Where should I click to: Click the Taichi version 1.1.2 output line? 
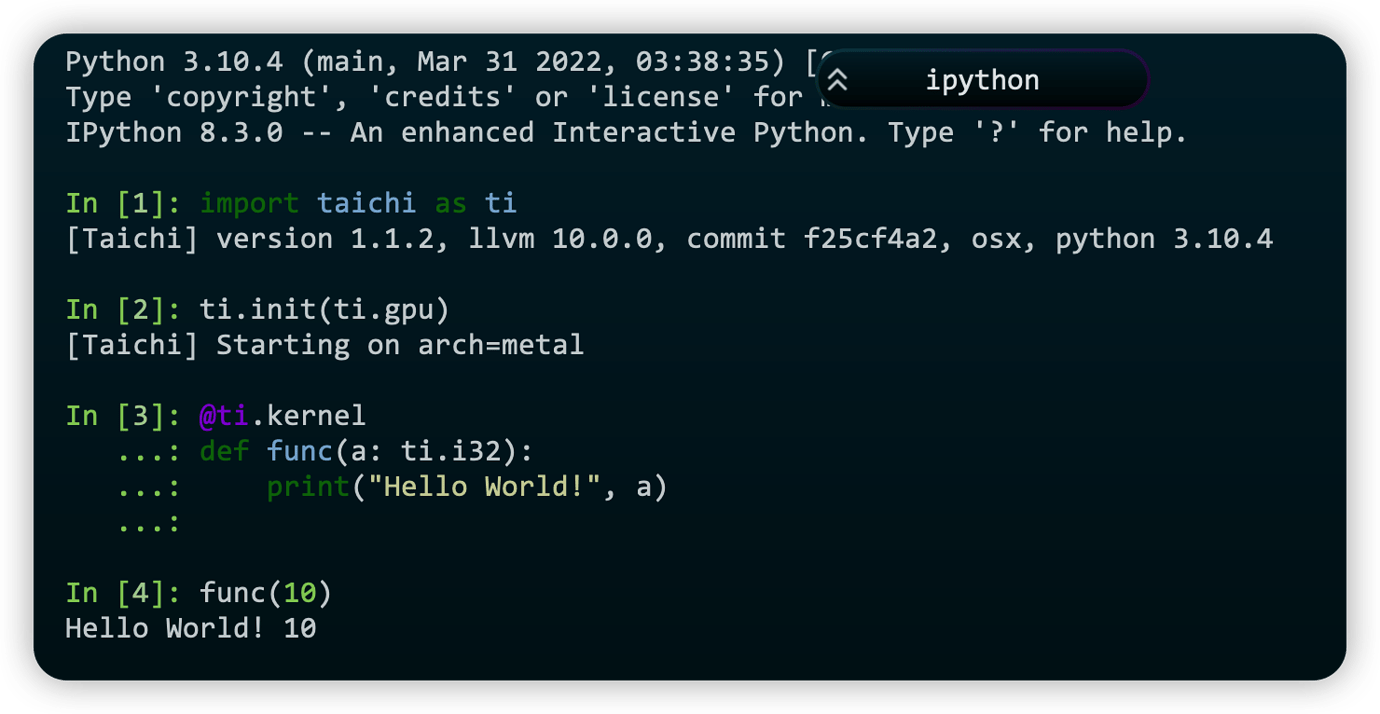point(668,239)
